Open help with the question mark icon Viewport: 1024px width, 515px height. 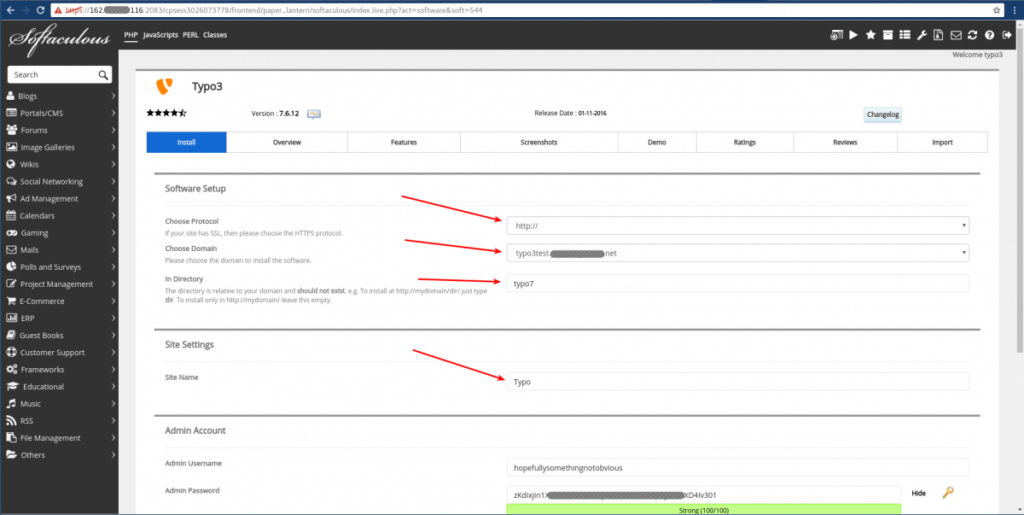[989, 35]
